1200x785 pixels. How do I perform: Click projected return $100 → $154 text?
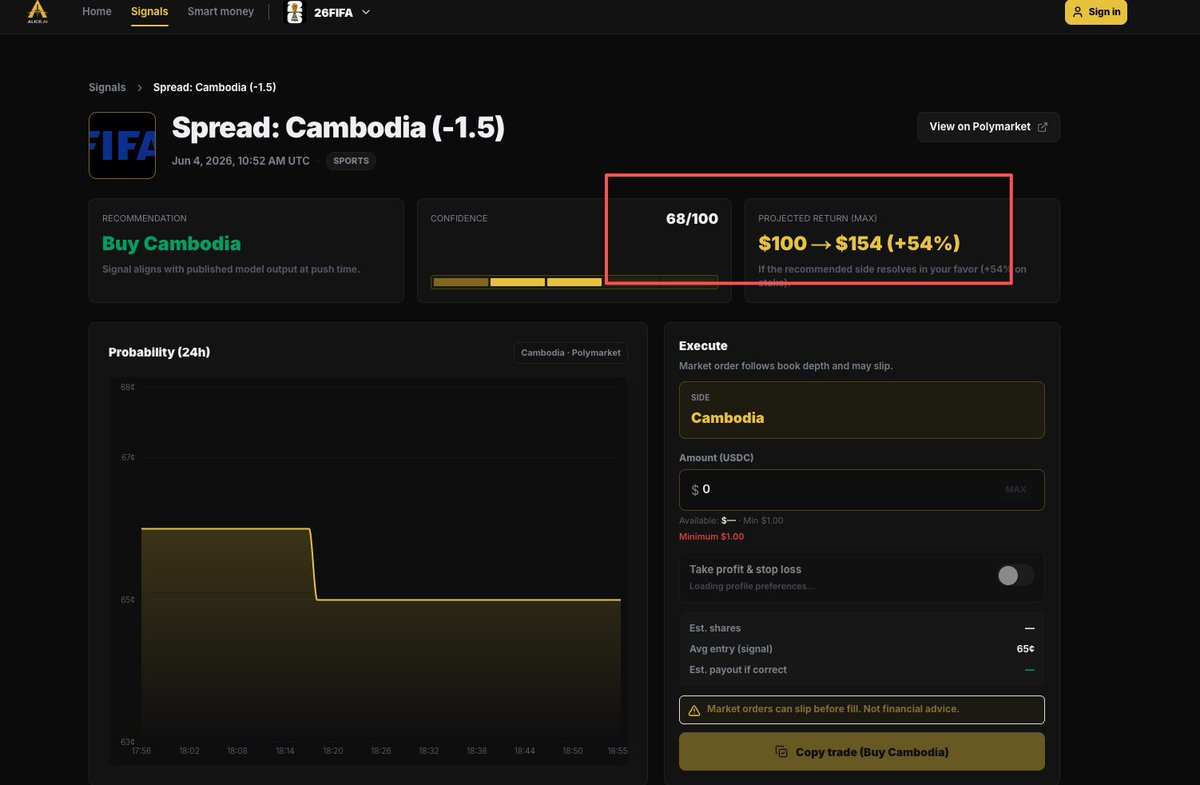(859, 243)
